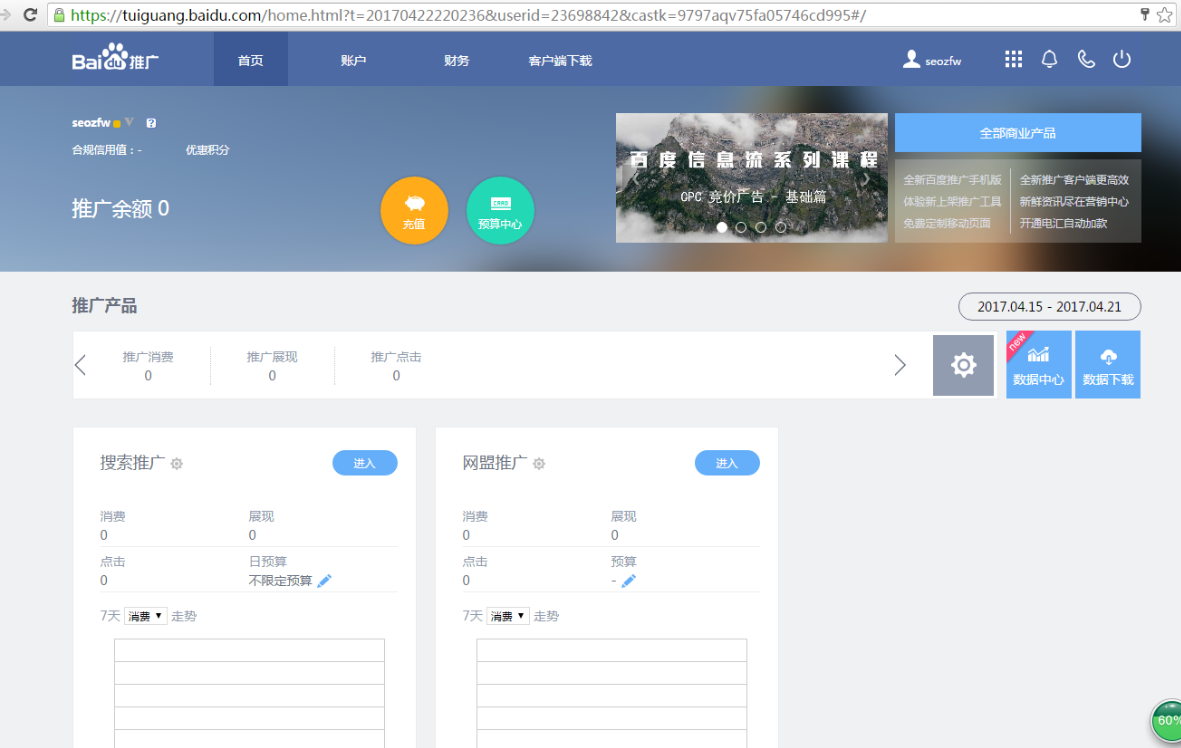
Task: Click right chevron in metrics strip
Action: [900, 365]
